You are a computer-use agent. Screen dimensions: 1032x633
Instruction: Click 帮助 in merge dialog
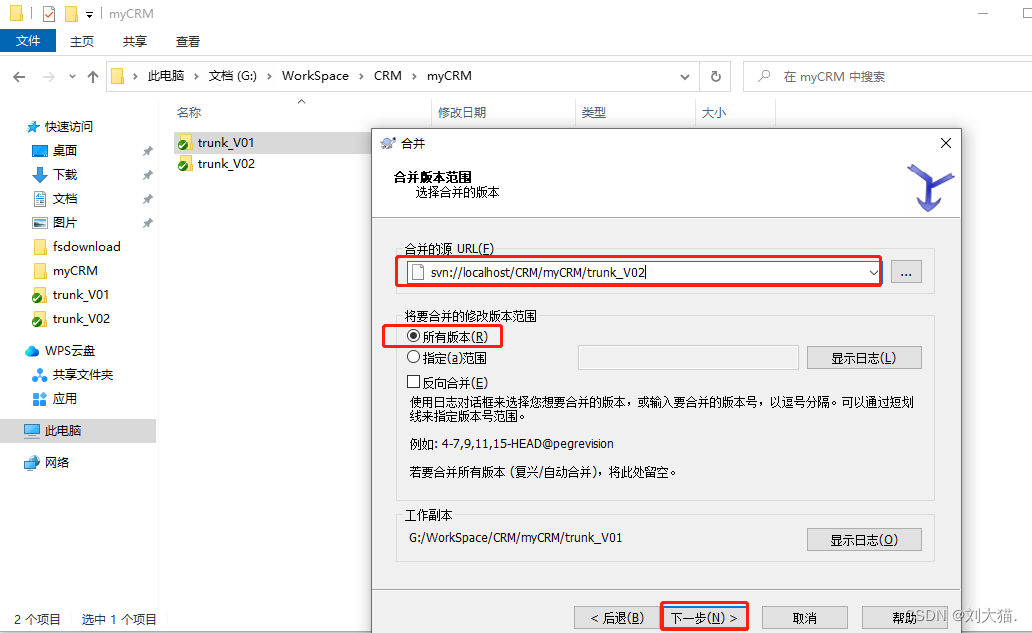tap(904, 618)
